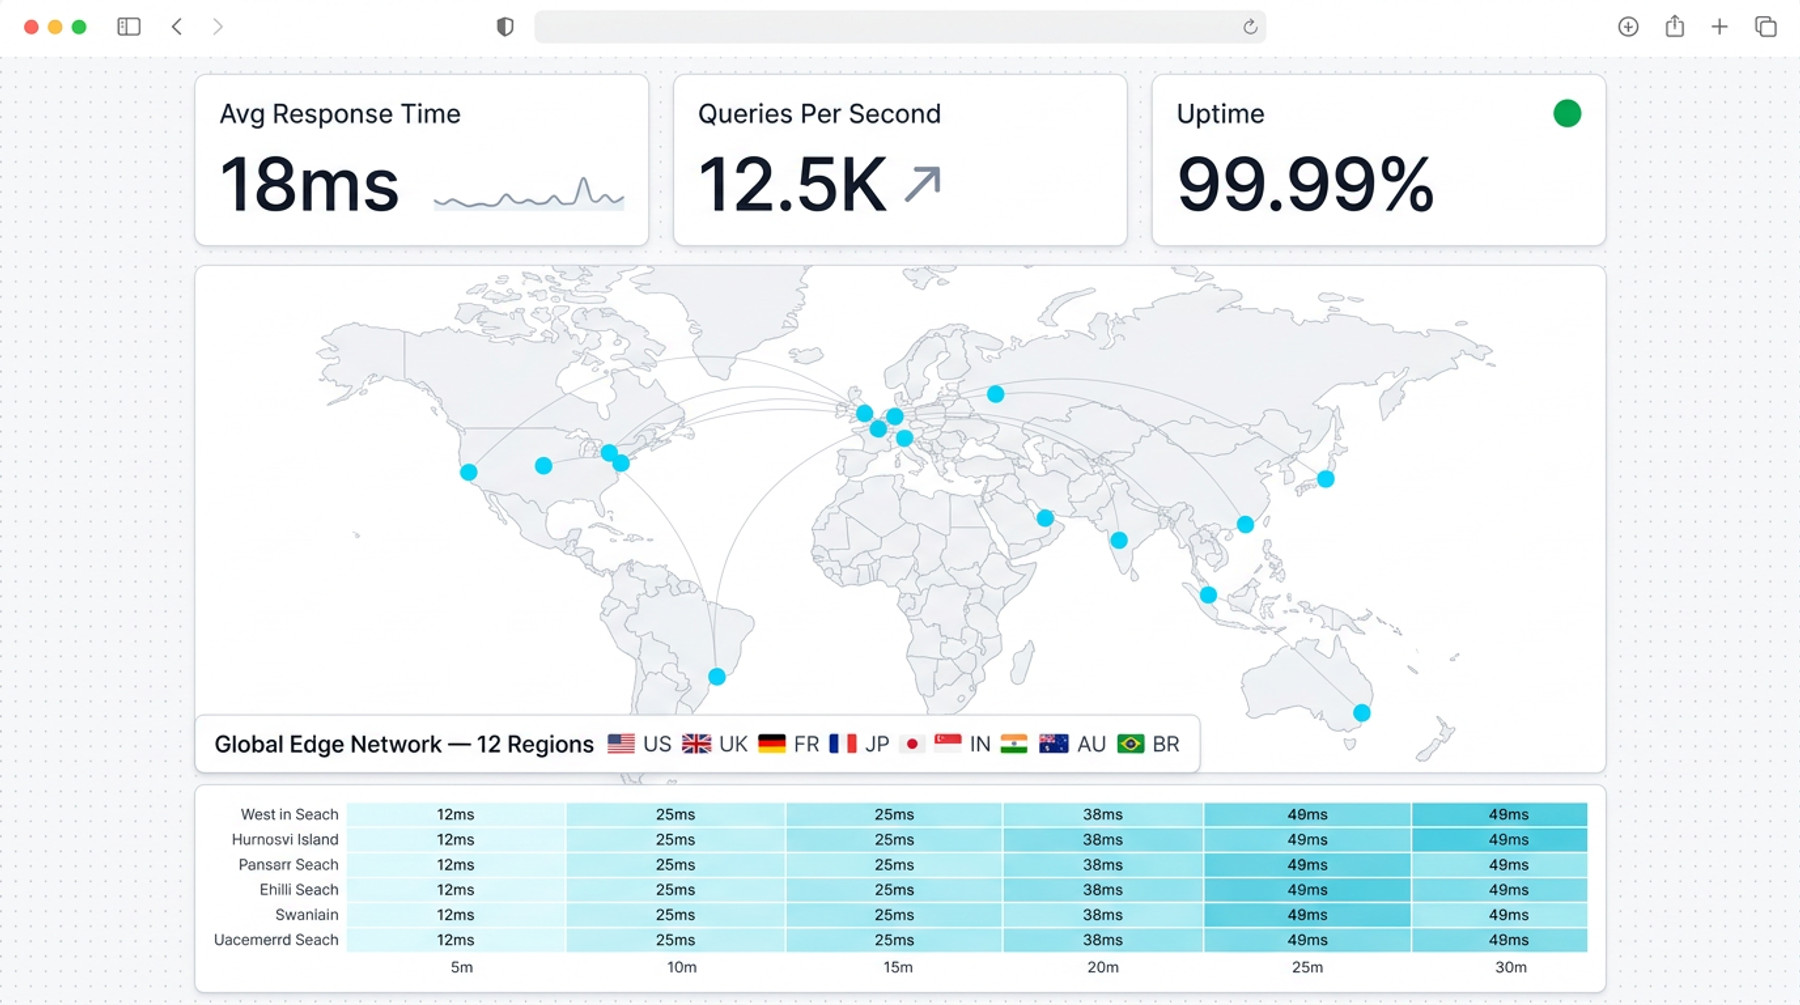Click the map marker in Japan

pyautogui.click(x=1326, y=479)
